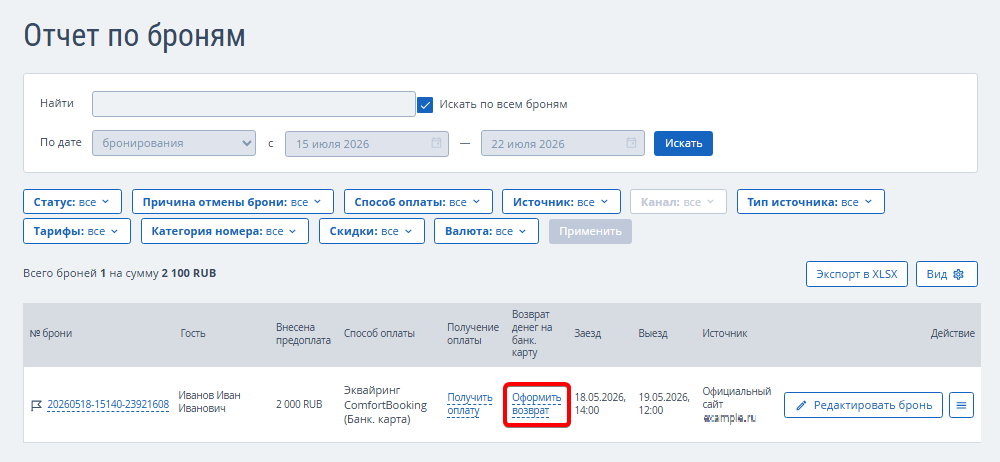Click Получение оплаты column header
This screenshot has width=1000, height=462.
[x=473, y=333]
